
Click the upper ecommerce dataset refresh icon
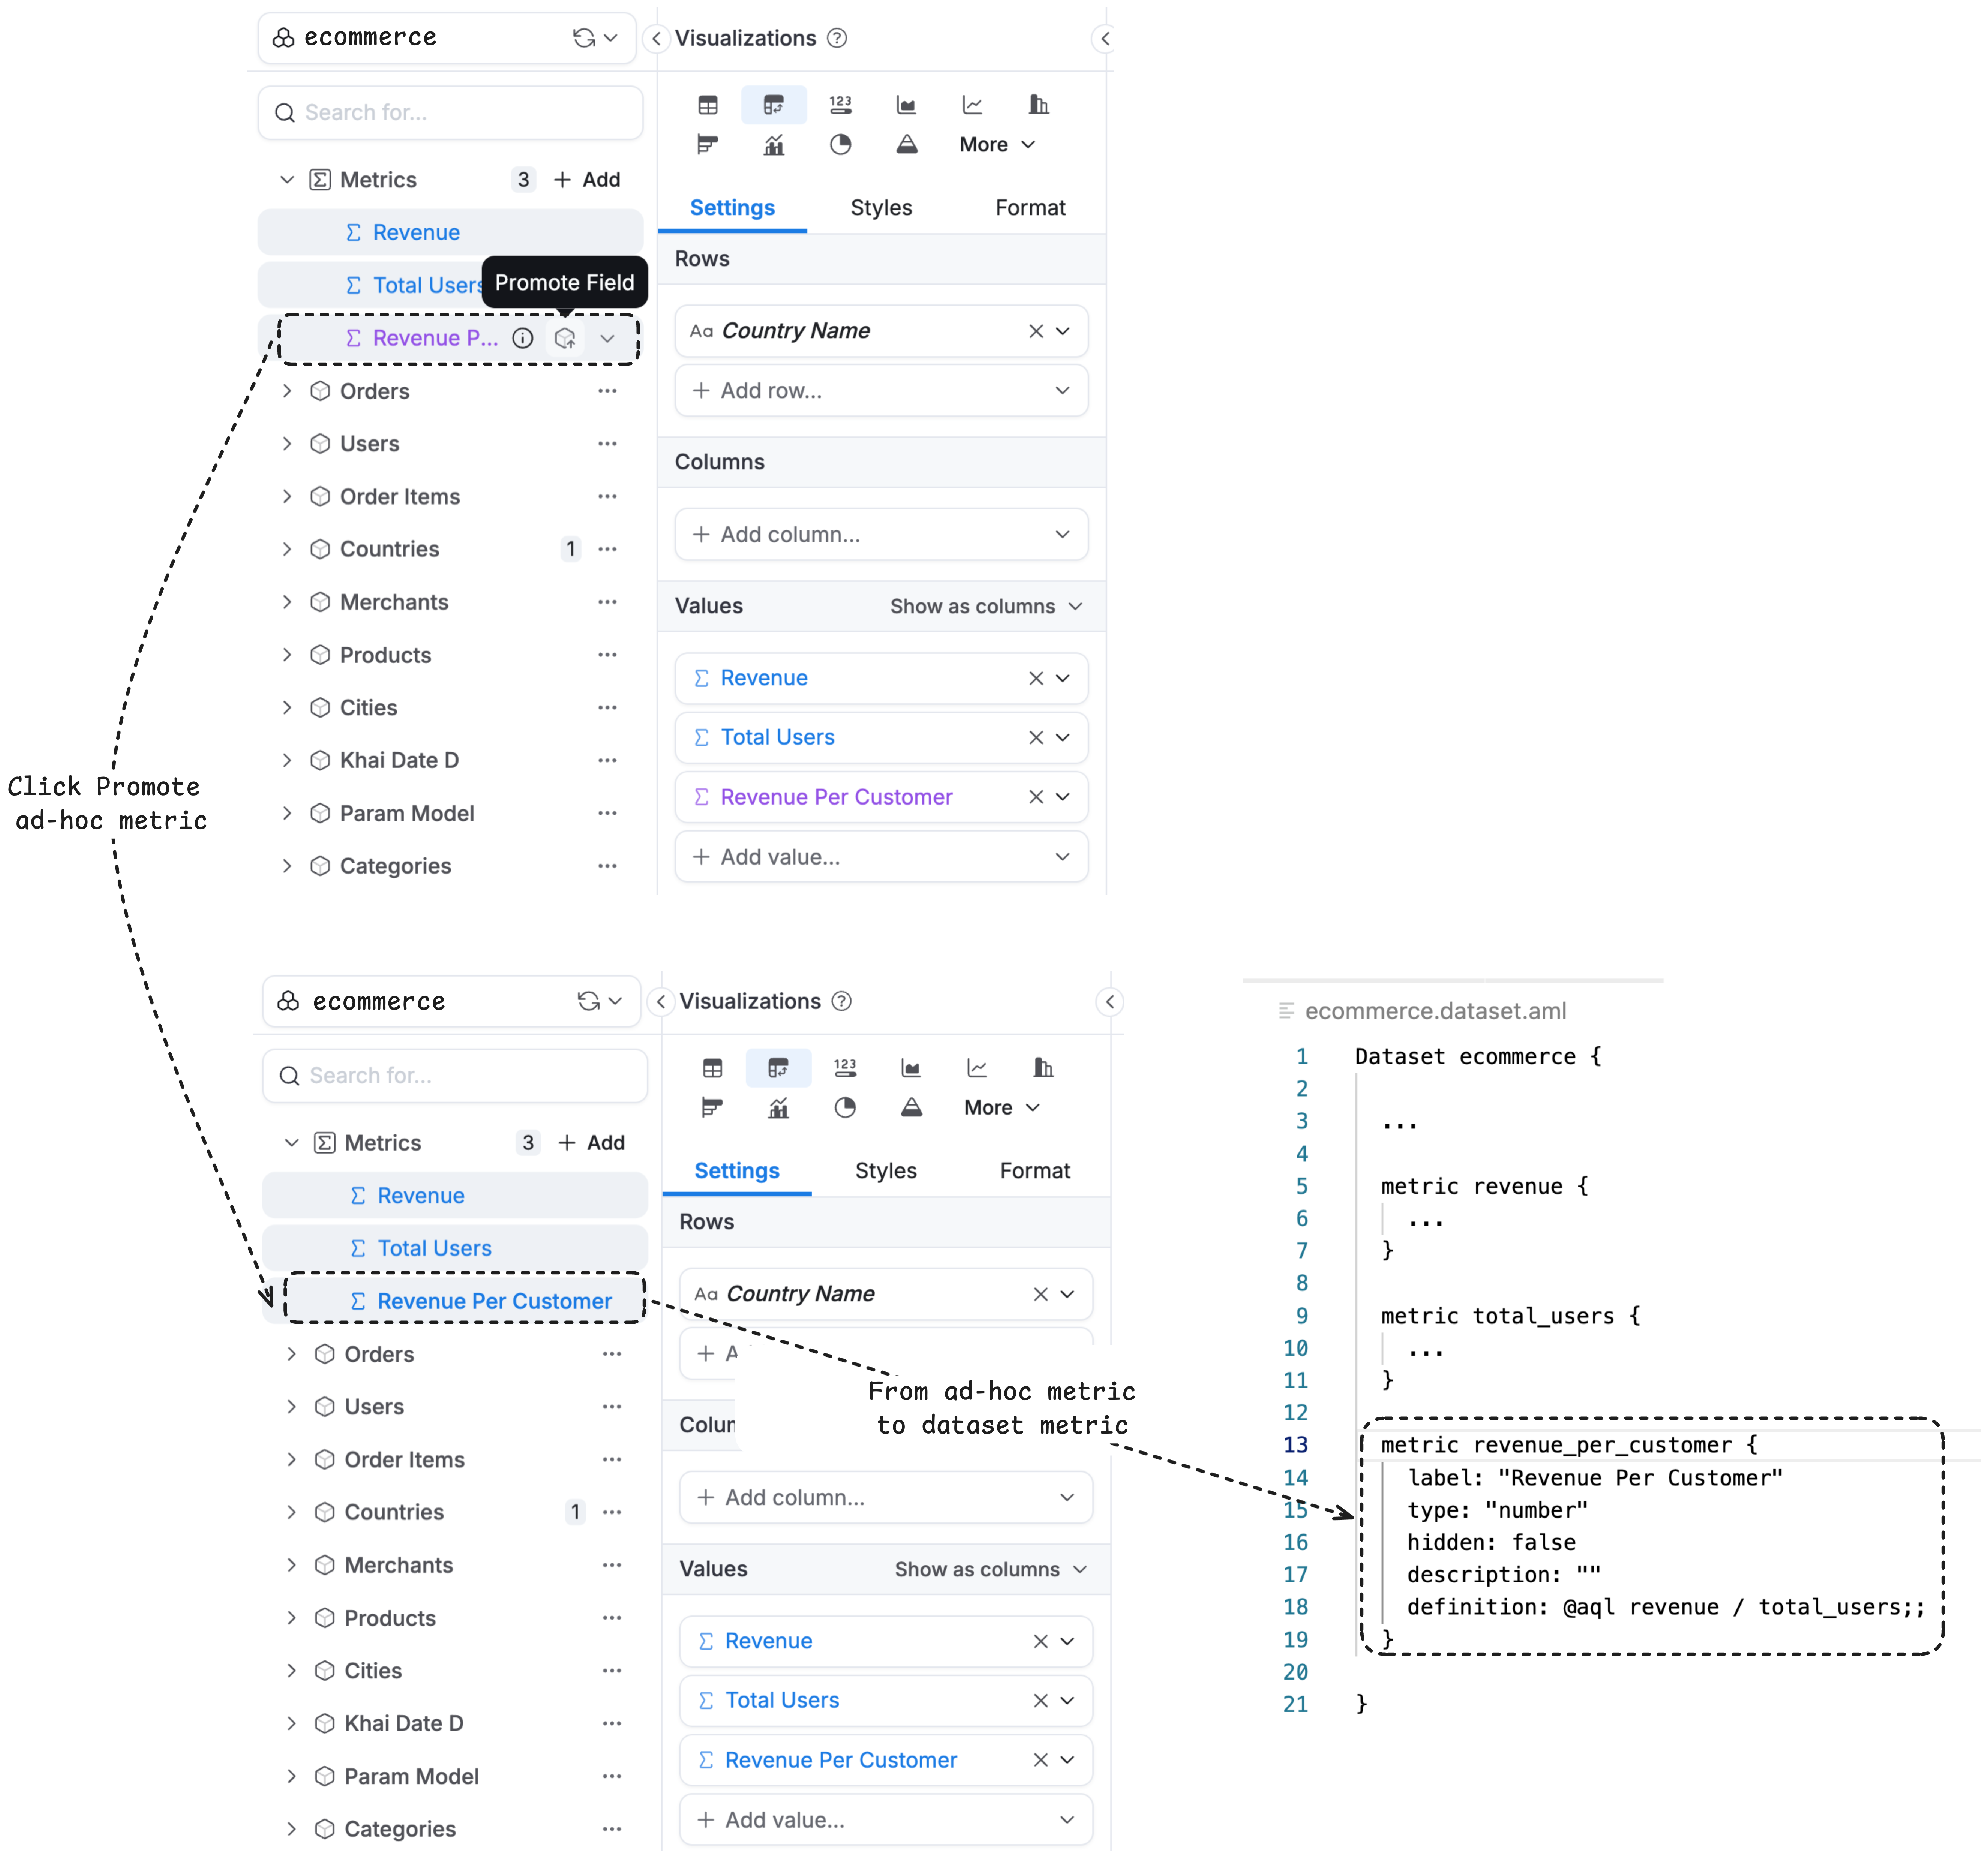coord(584,38)
